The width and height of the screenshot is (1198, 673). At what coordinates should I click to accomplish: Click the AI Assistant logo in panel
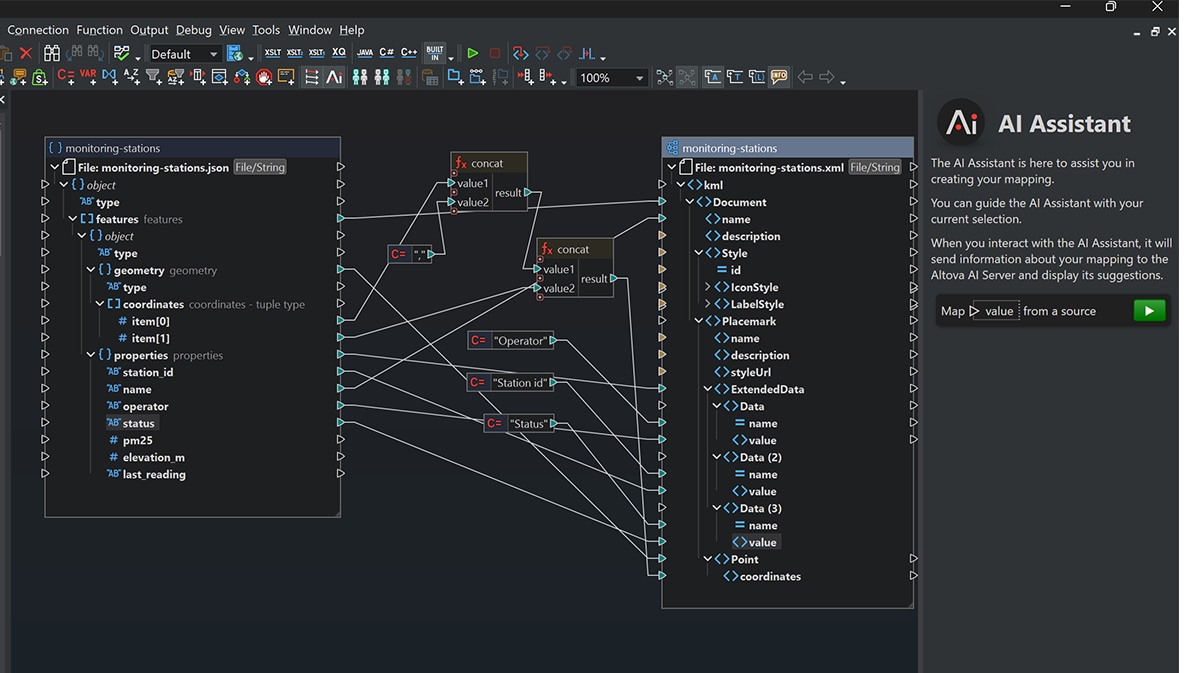[961, 122]
